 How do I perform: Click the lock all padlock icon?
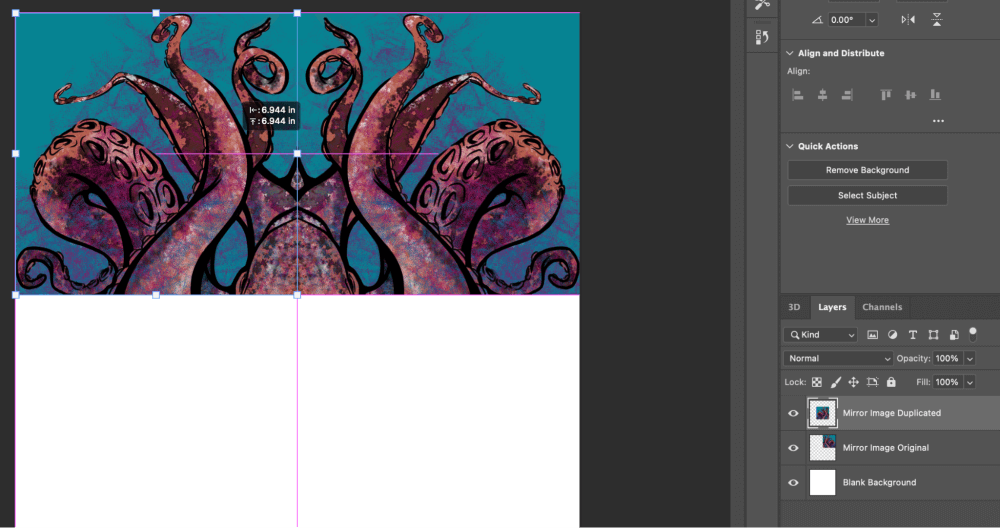(x=891, y=382)
